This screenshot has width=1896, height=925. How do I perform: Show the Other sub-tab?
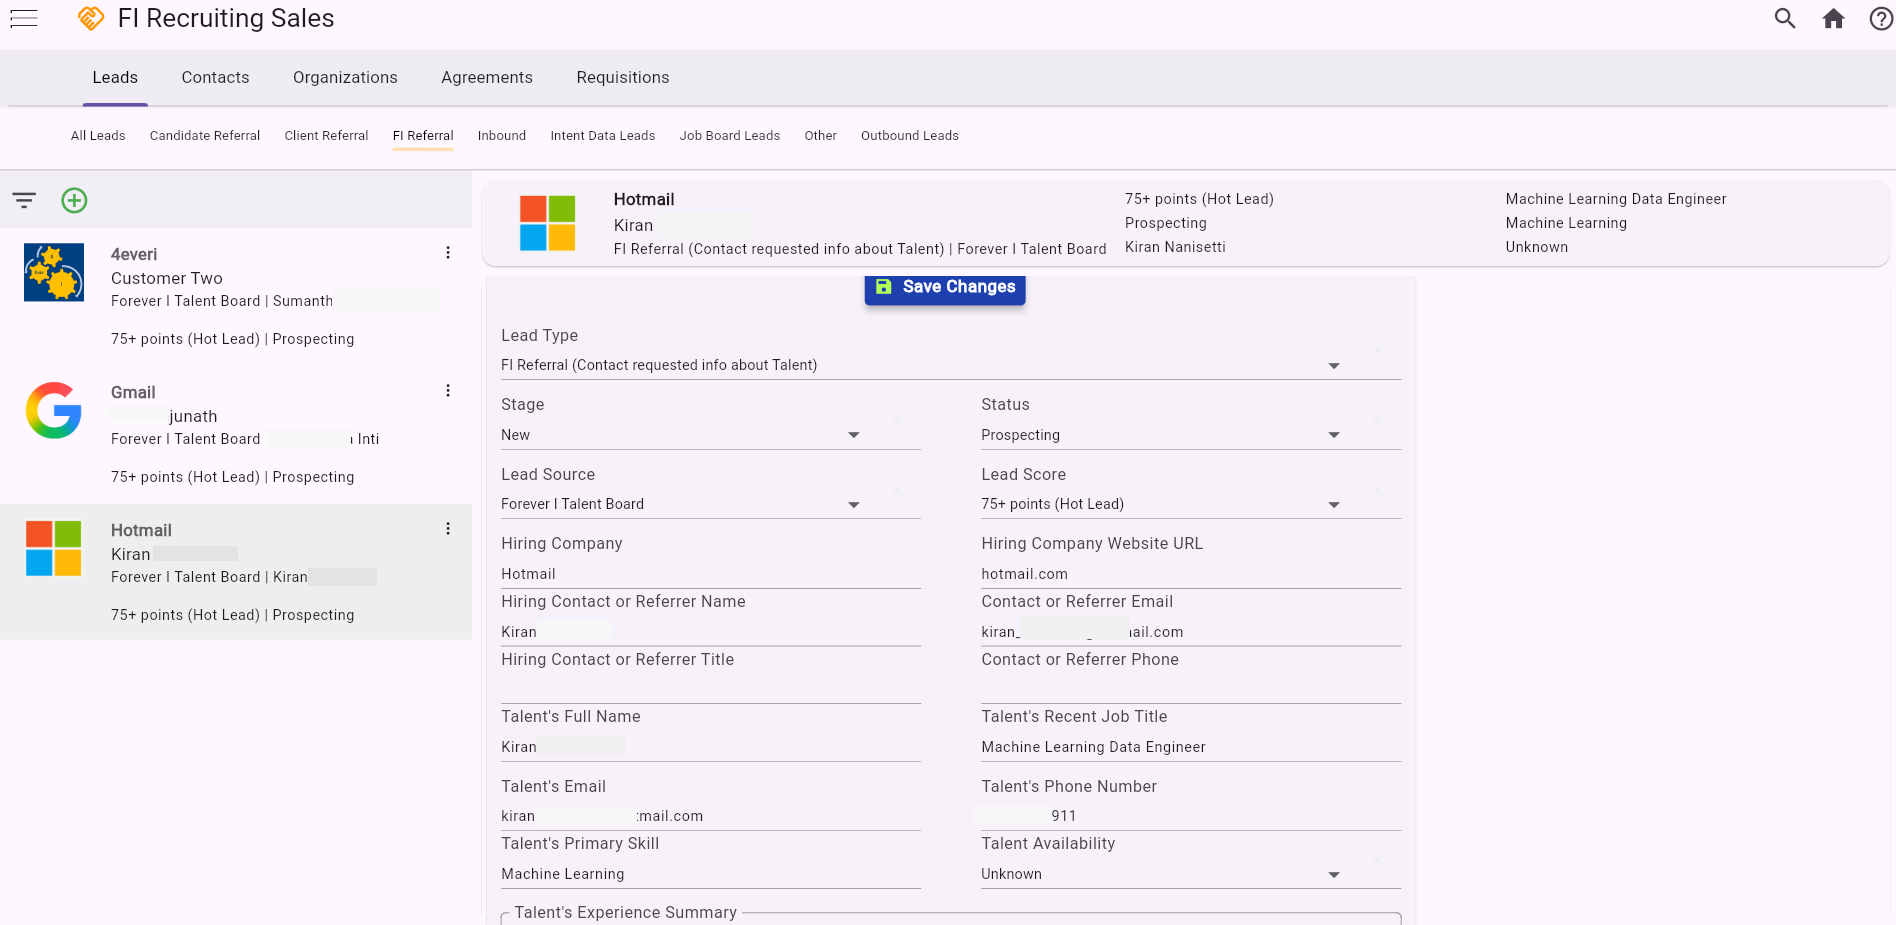tap(821, 136)
